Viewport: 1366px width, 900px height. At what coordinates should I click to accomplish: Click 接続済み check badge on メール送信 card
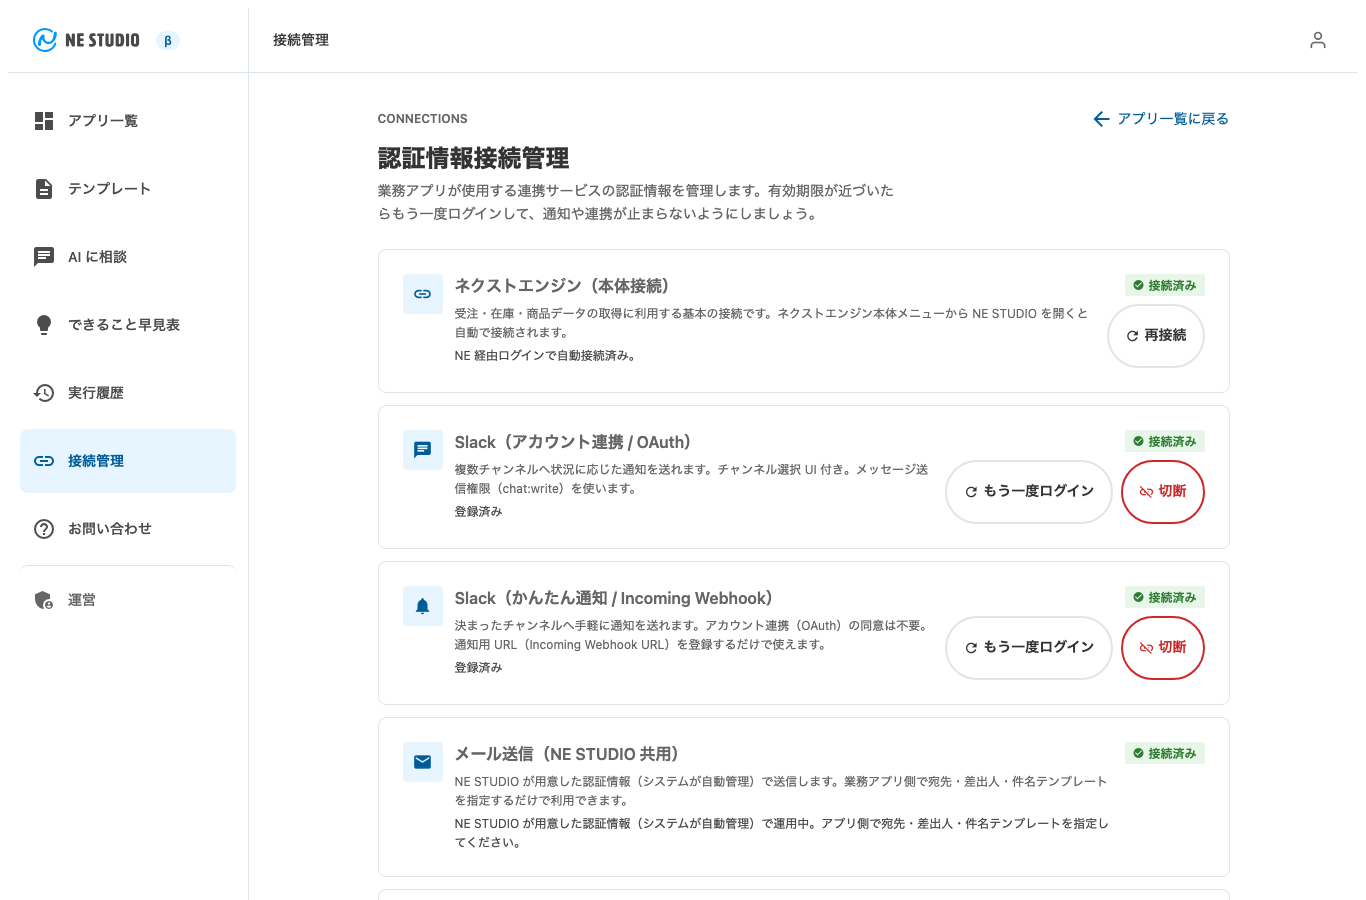point(1165,754)
